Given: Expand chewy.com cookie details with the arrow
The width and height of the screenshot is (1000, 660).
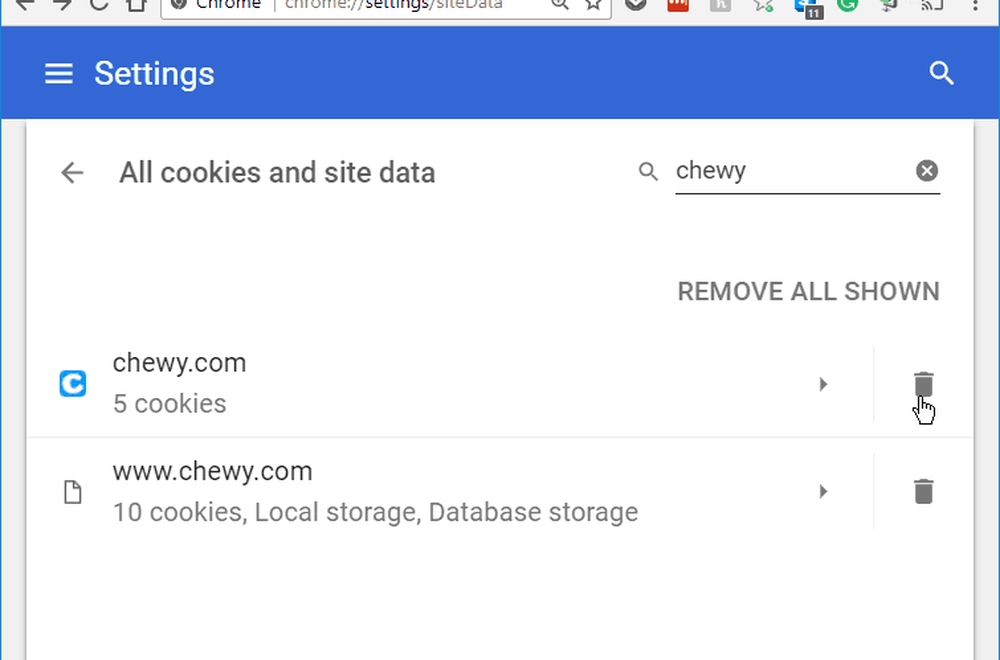Looking at the screenshot, I should pyautogui.click(x=823, y=384).
